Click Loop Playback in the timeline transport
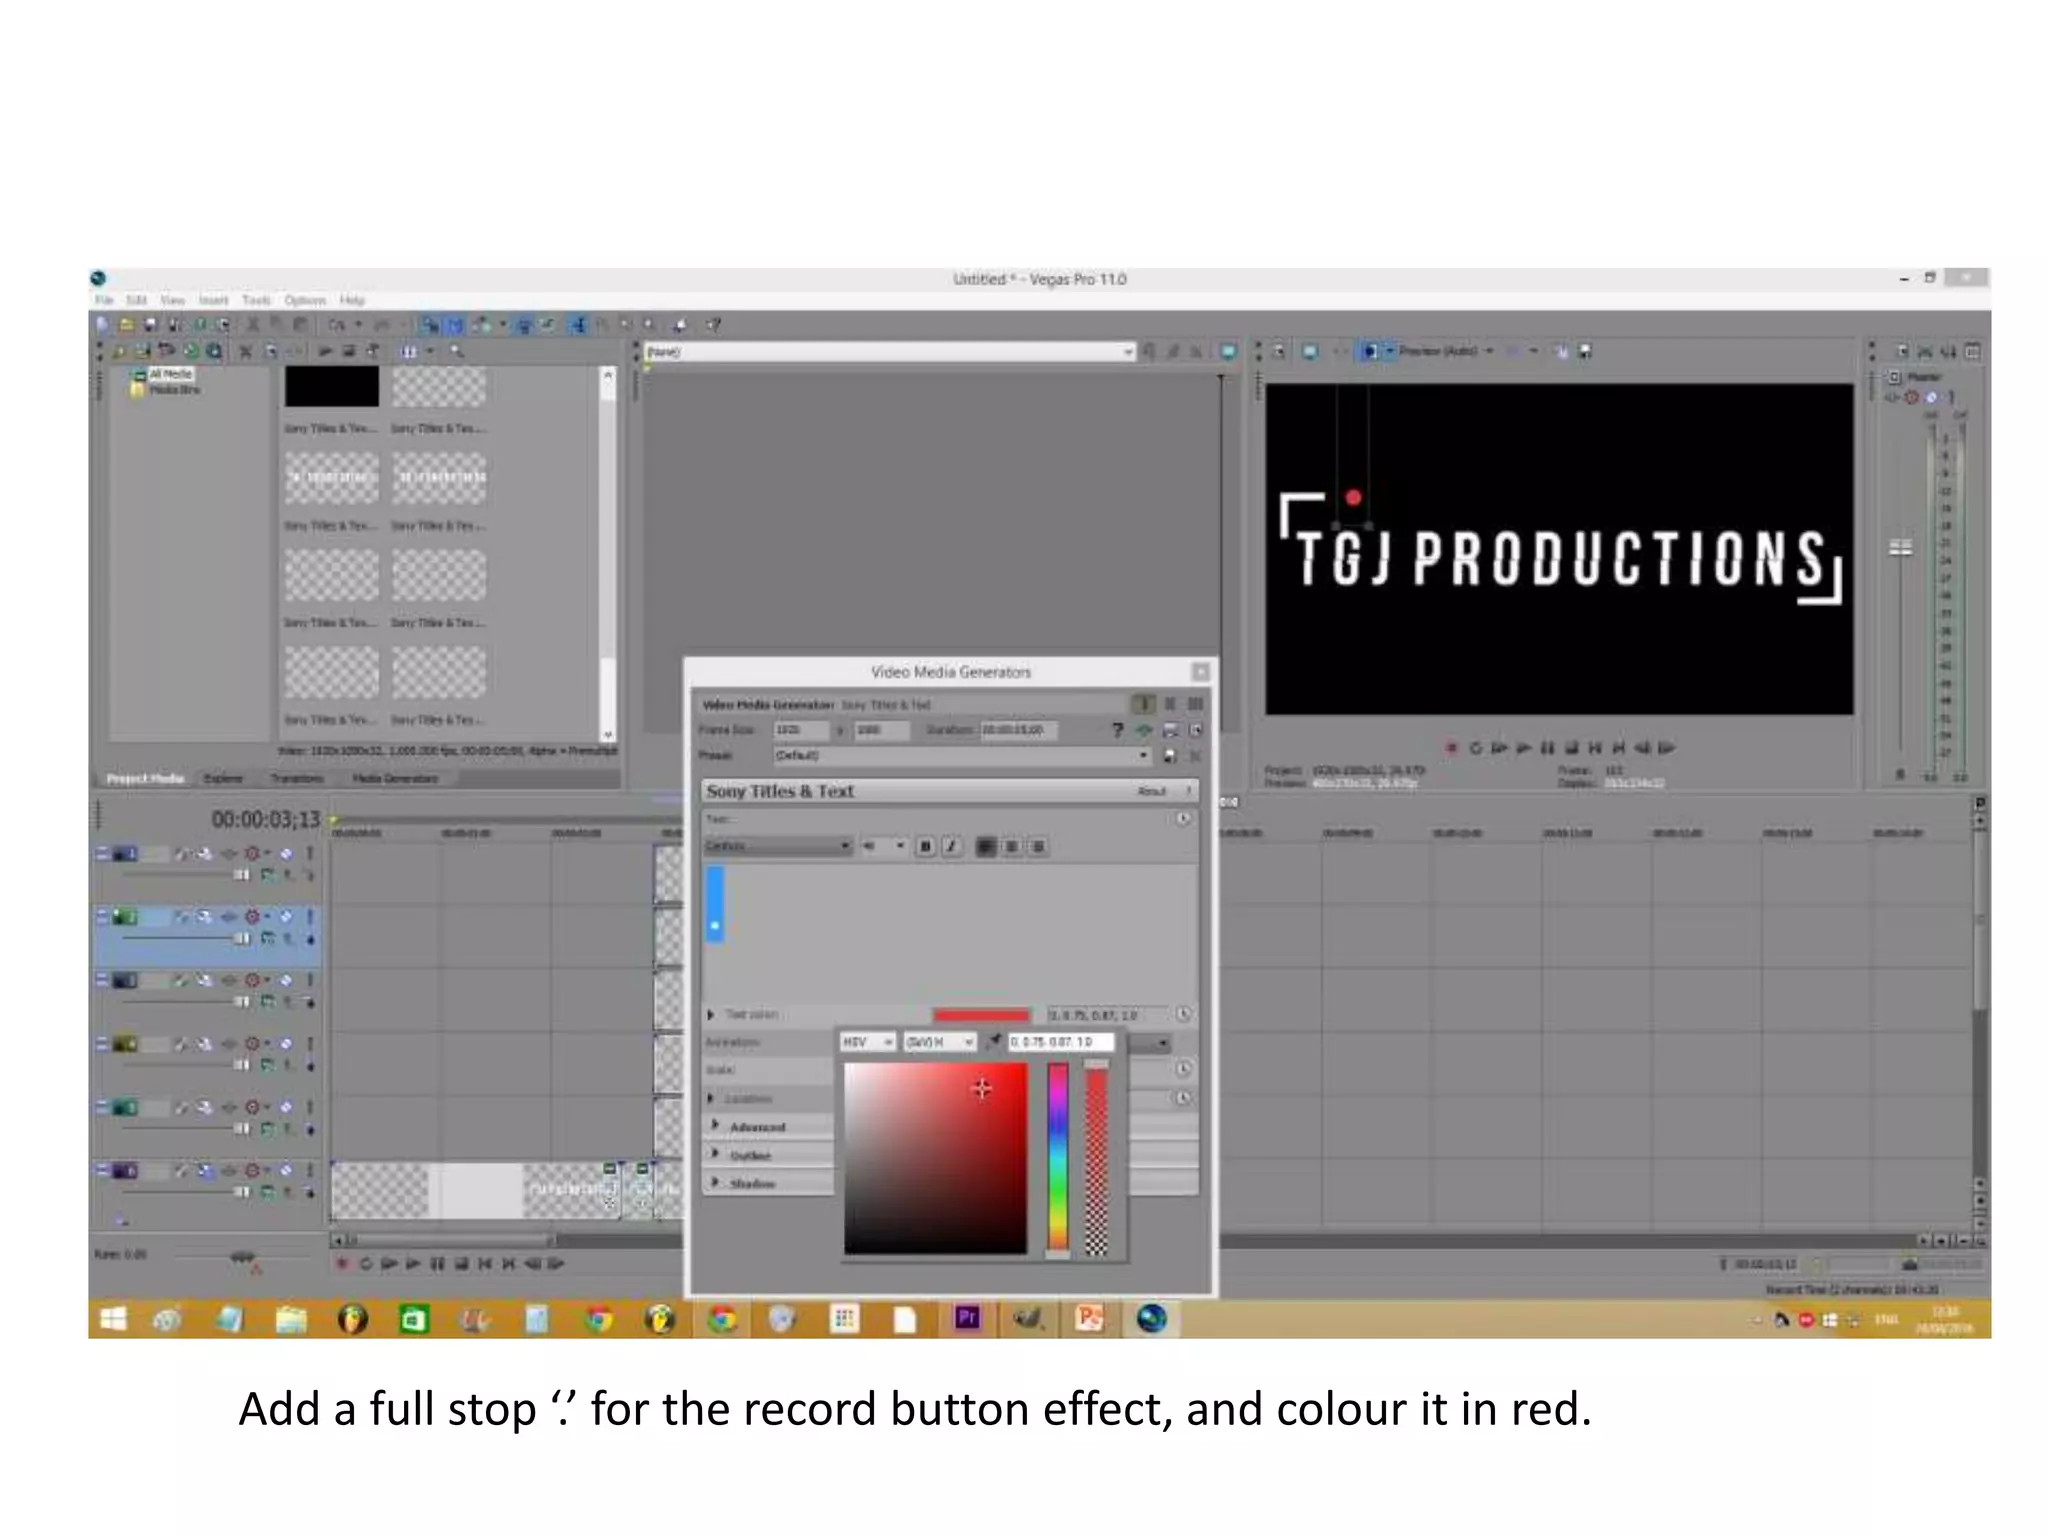This screenshot has height=1536, width=2048. [365, 1264]
